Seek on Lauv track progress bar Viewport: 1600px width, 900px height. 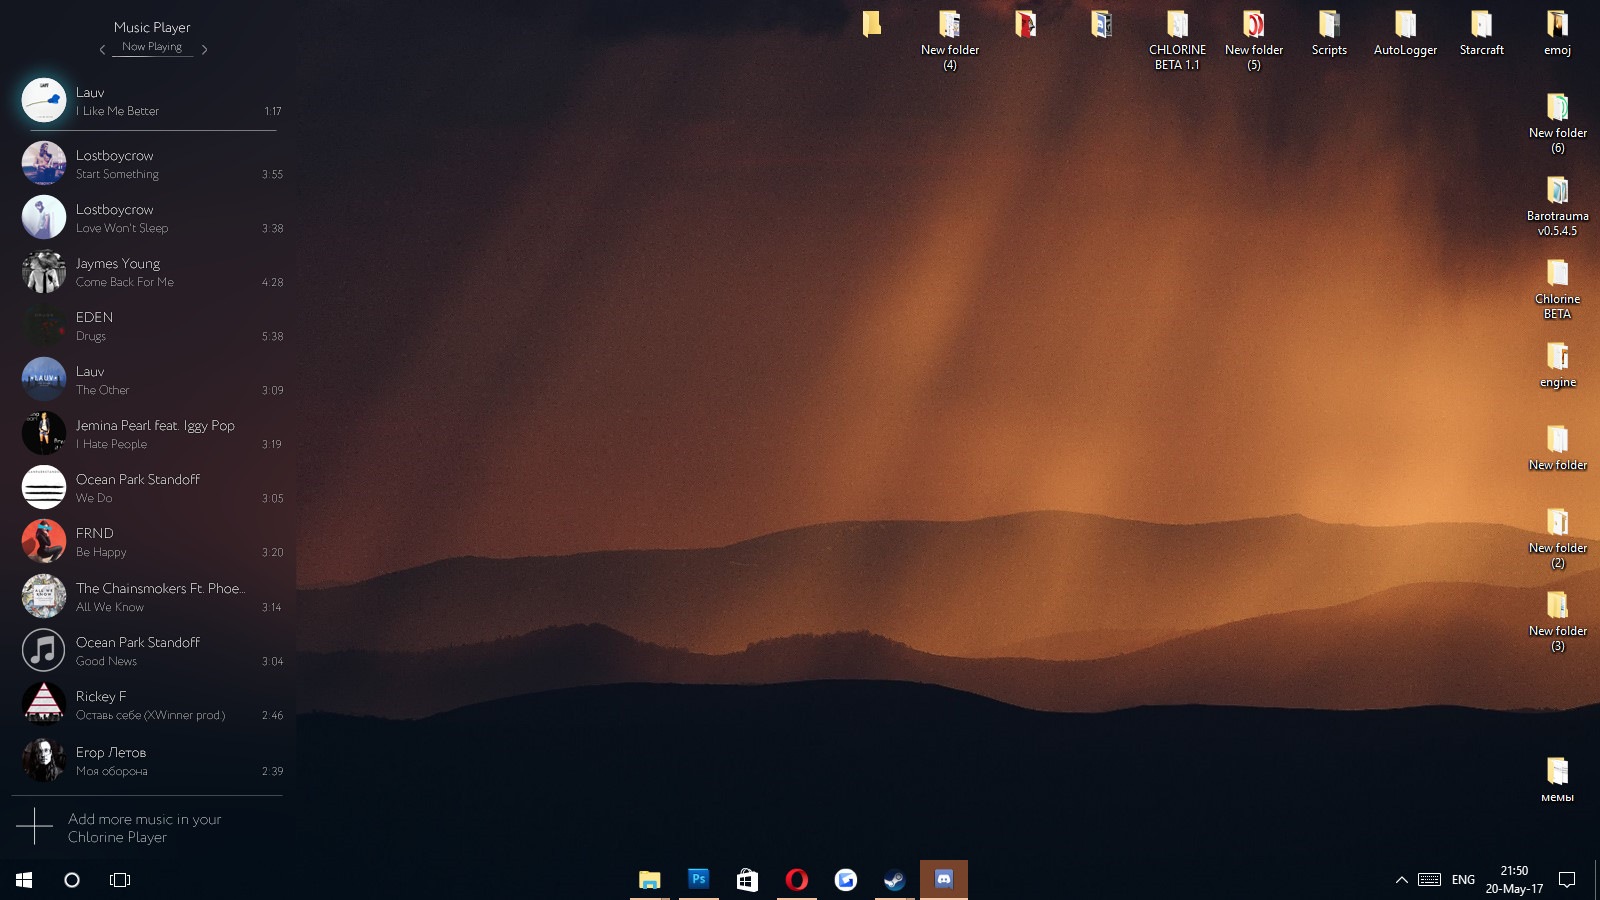click(153, 130)
